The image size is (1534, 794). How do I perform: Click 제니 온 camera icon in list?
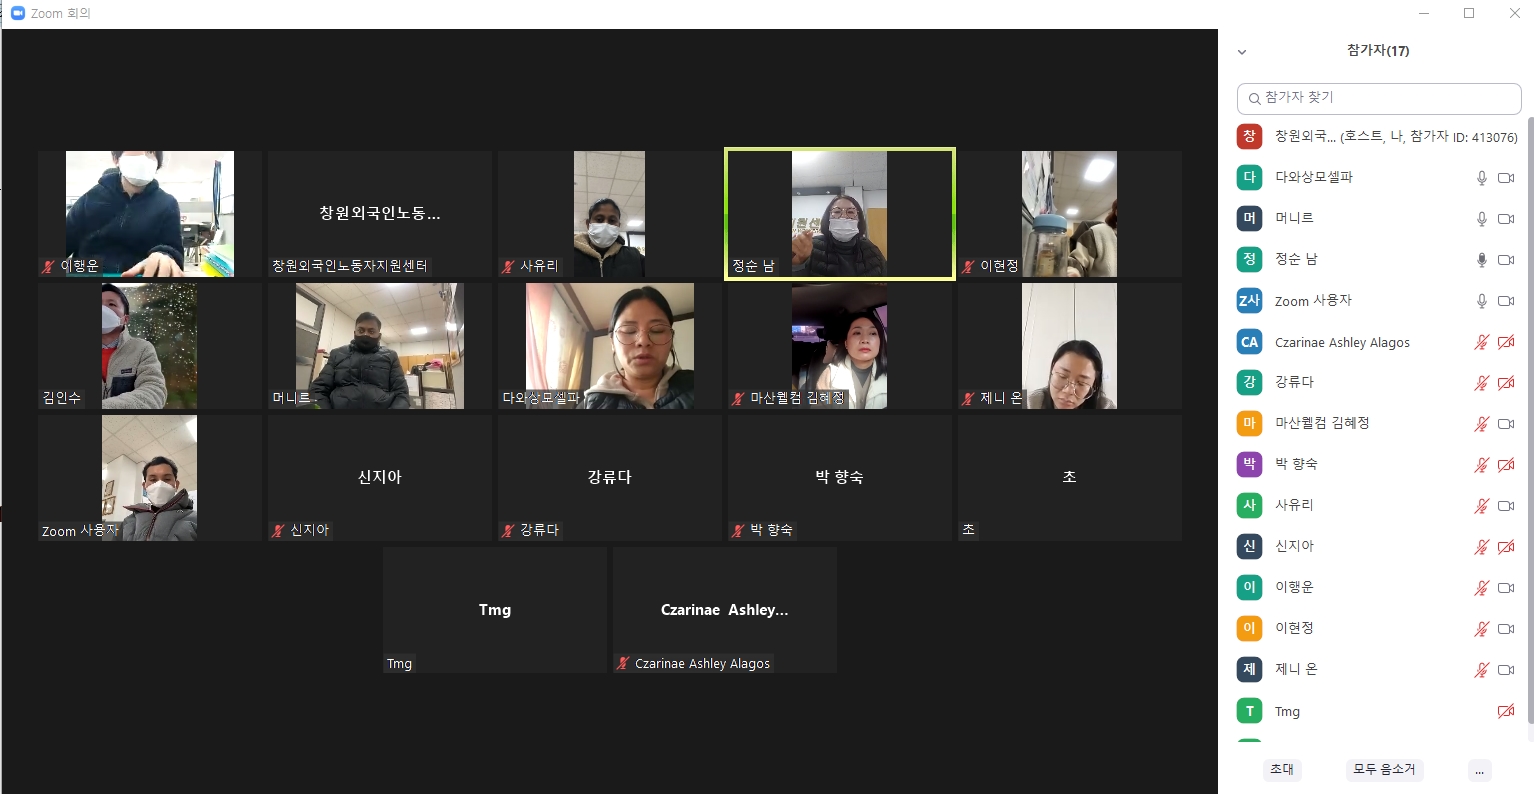pyautogui.click(x=1506, y=670)
